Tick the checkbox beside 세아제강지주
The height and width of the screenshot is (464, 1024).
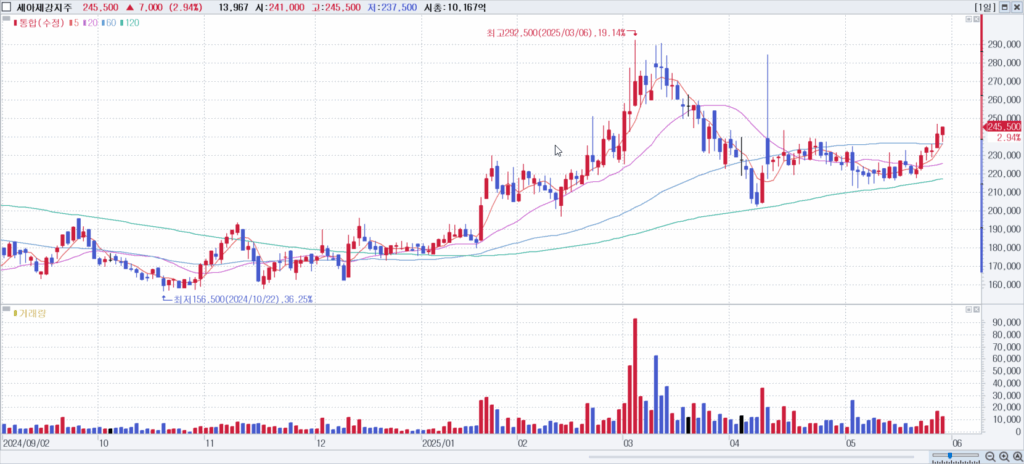pos(7,7)
